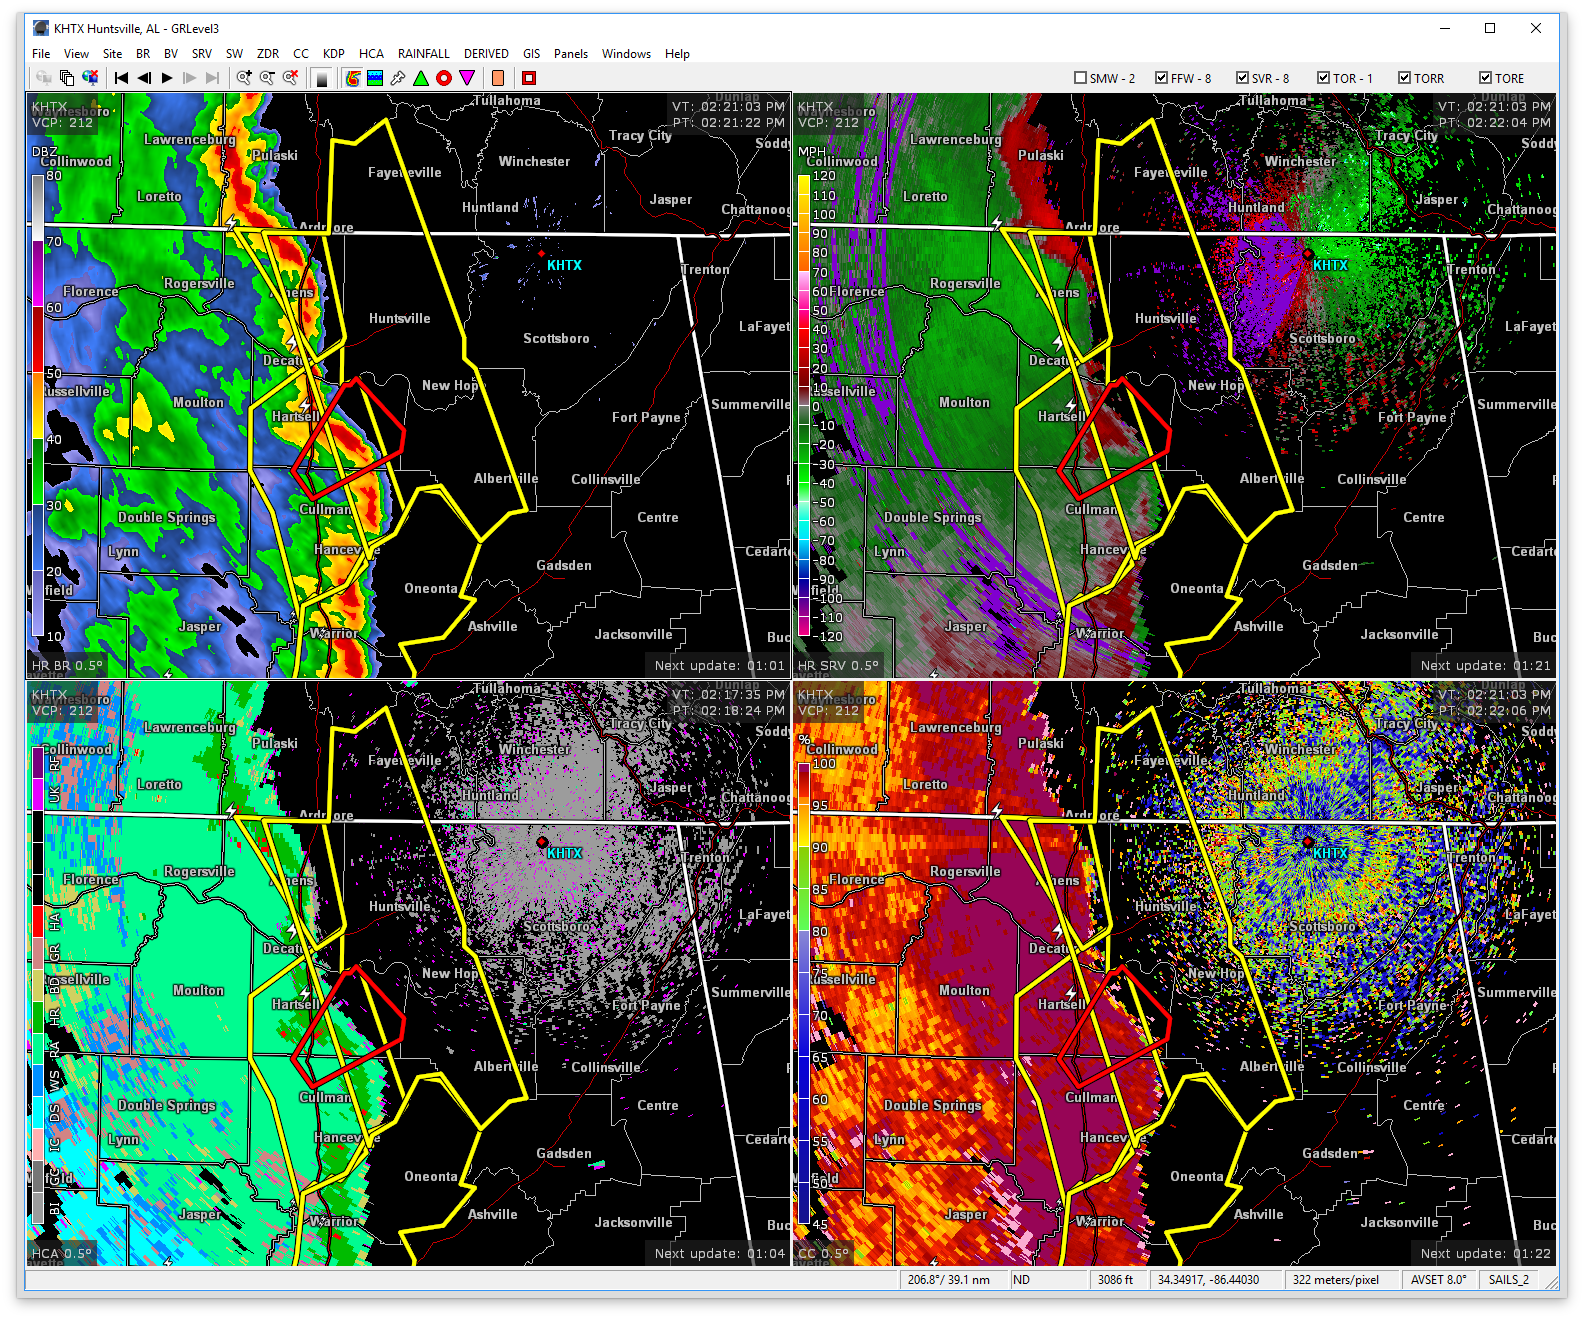Viewport: 1584px width, 1319px height.
Task: Click the zoom out magnifier icon
Action: click(267, 78)
